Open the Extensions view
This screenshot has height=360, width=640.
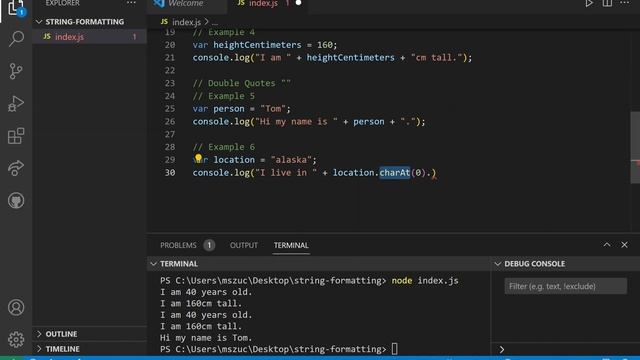[16, 136]
